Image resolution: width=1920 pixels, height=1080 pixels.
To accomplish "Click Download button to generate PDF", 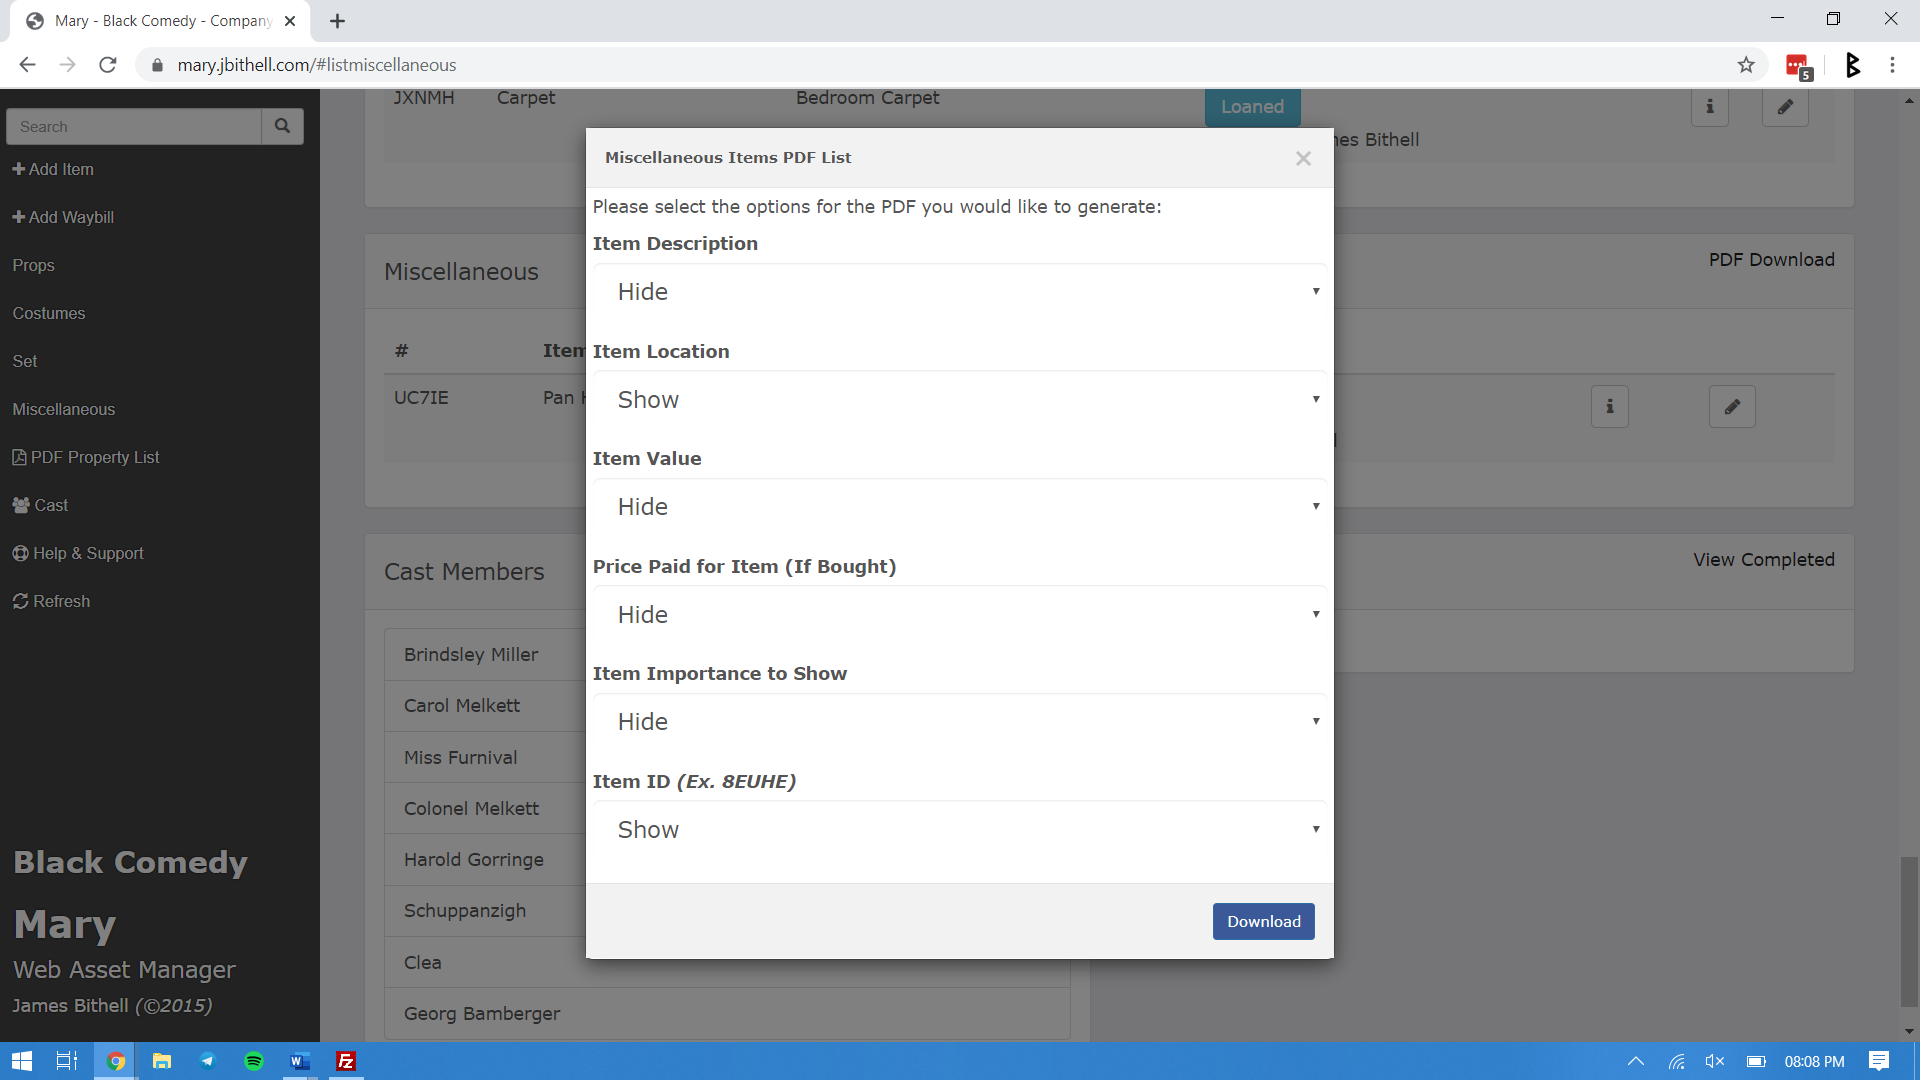I will [1262, 920].
